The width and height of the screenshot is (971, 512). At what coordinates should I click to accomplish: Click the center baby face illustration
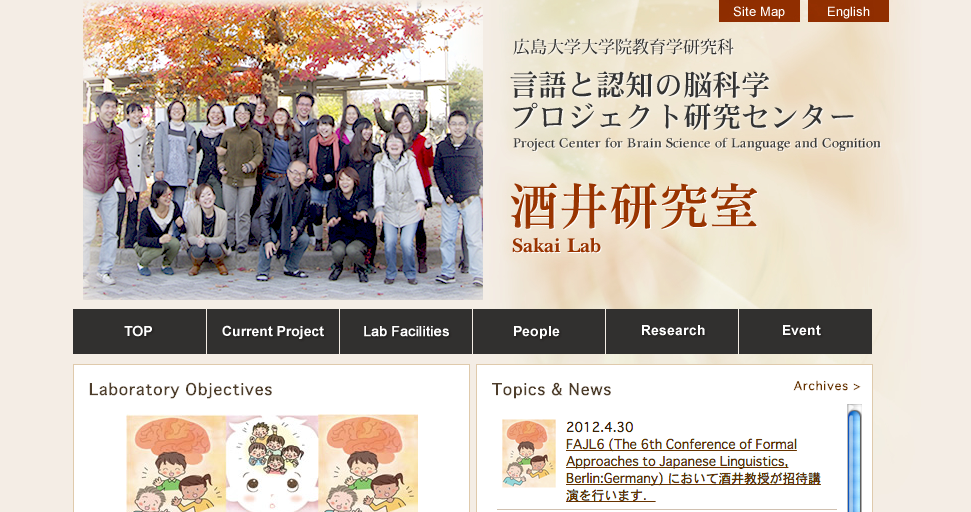click(272, 463)
